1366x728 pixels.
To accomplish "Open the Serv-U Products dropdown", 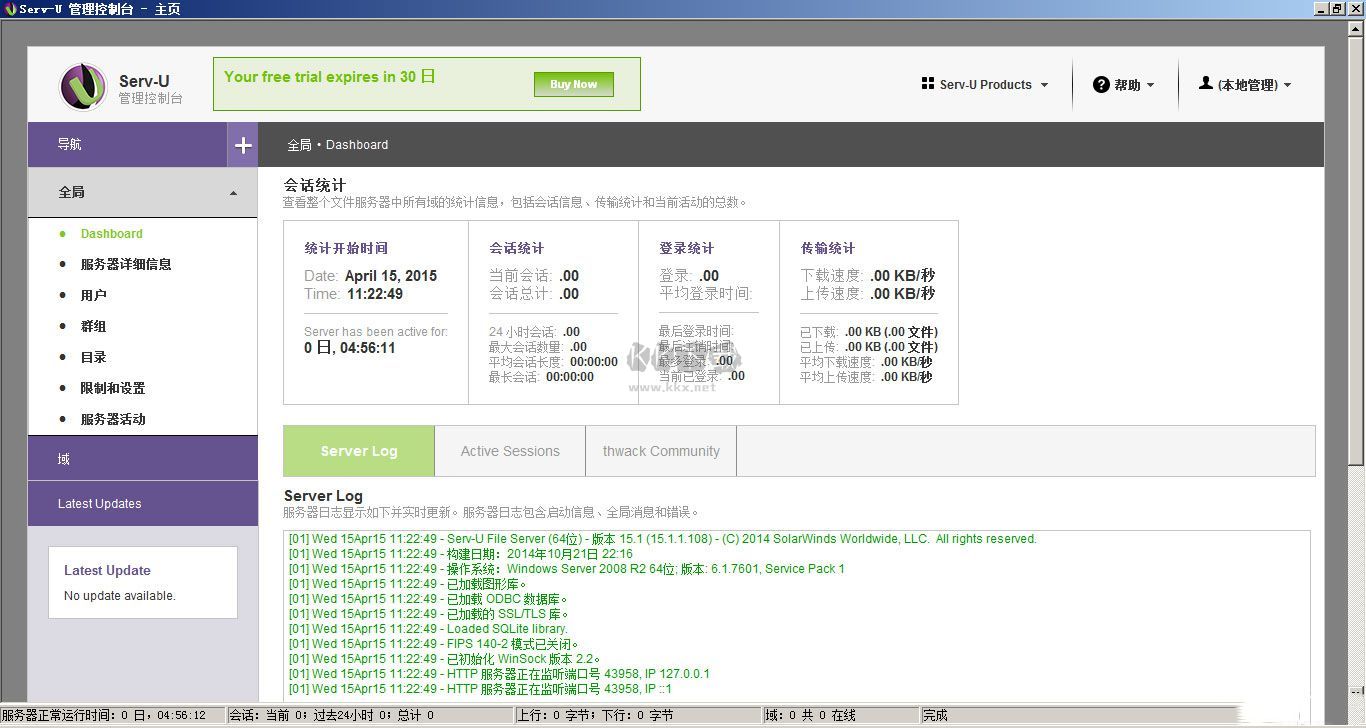I will pos(985,84).
